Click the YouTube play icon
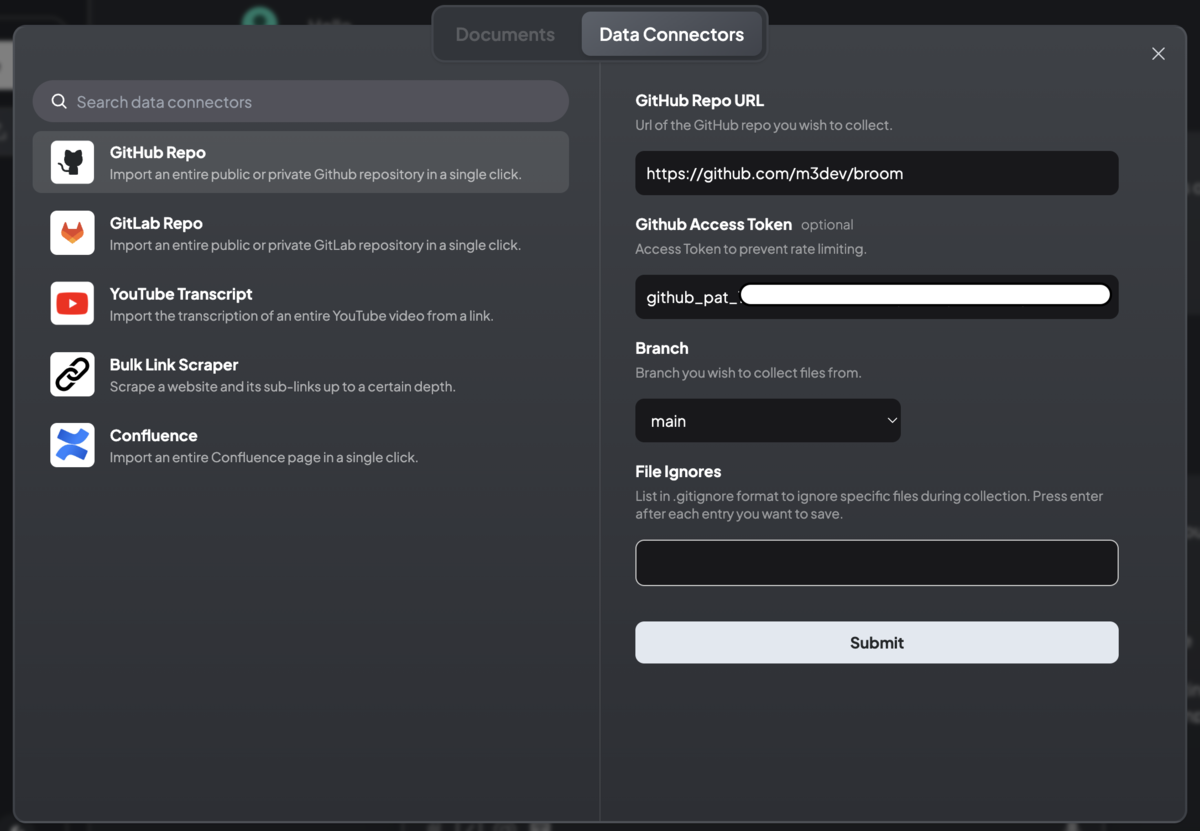The width and height of the screenshot is (1200, 831). click(x=72, y=304)
